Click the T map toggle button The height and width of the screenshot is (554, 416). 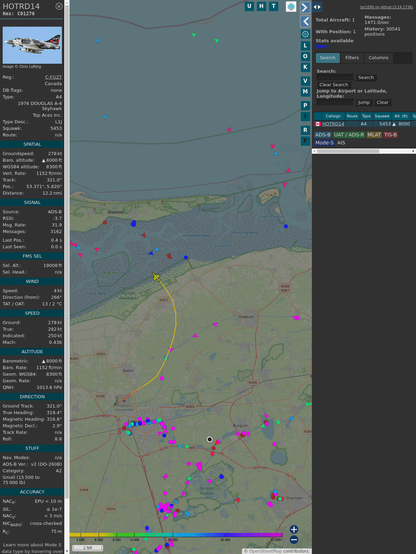pyautogui.click(x=274, y=6)
